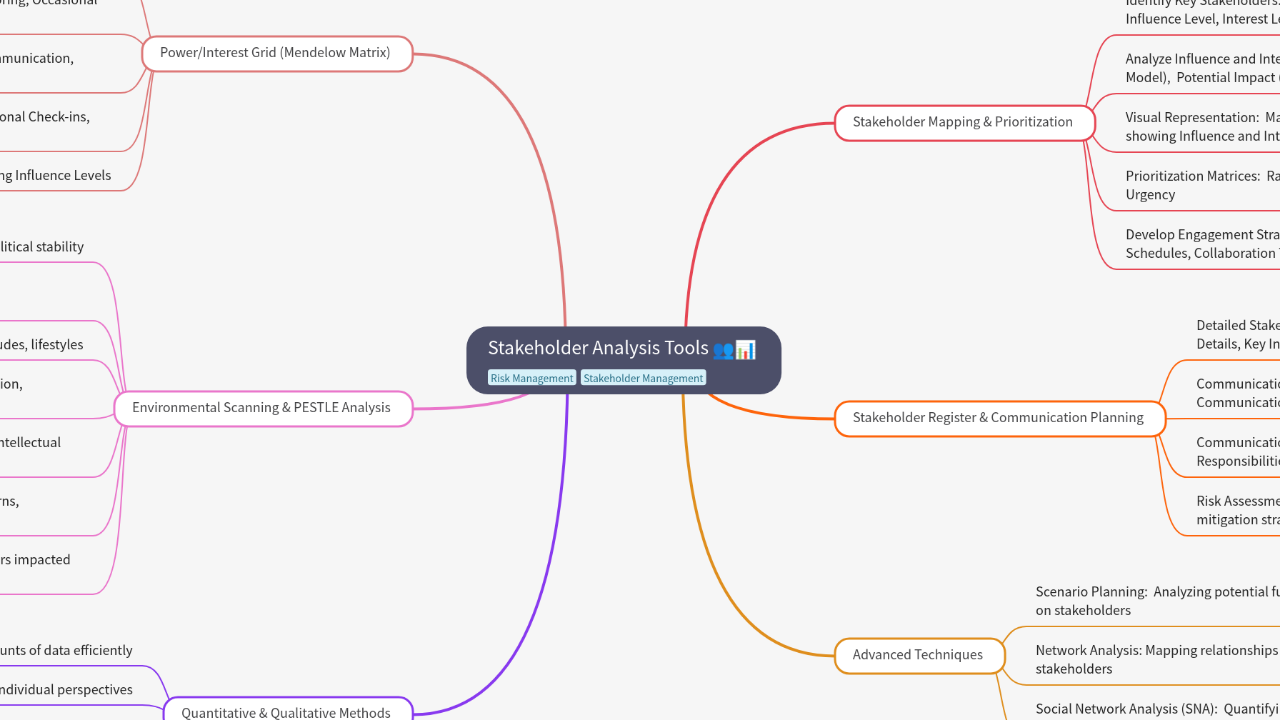This screenshot has height=720, width=1280.
Task: Select Stakeholder Mapping & Prioritization node
Action: pyautogui.click(x=965, y=122)
